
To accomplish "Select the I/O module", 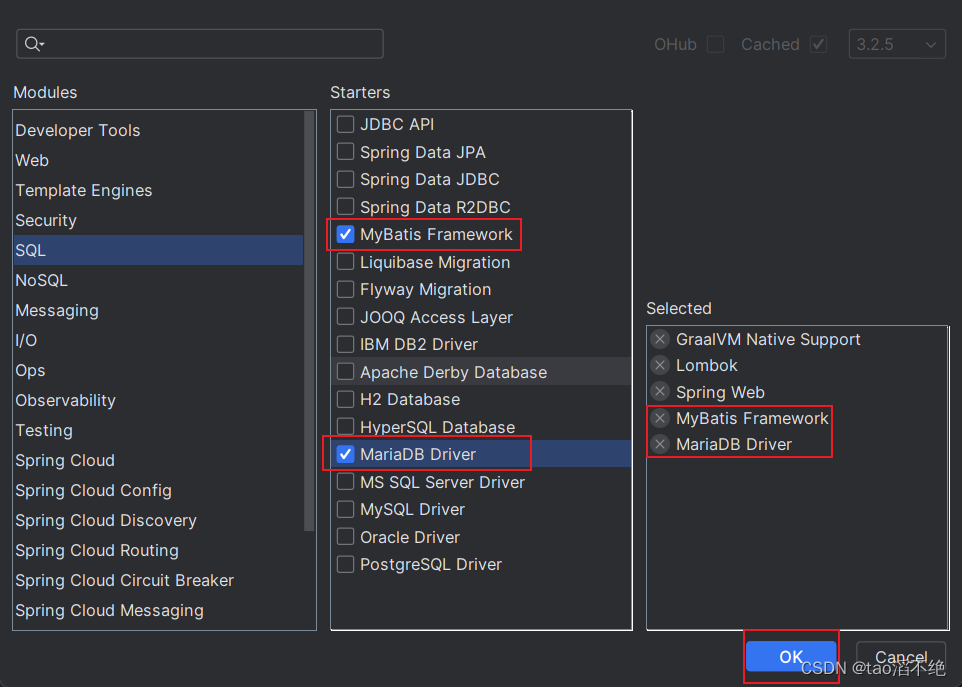I will tap(158, 340).
